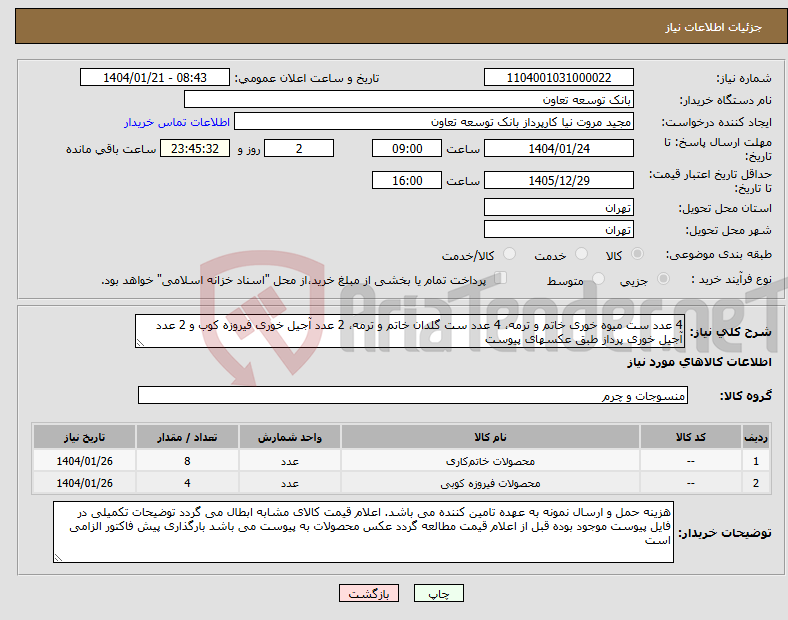Click the توضیحات خریدار label

(x=725, y=533)
